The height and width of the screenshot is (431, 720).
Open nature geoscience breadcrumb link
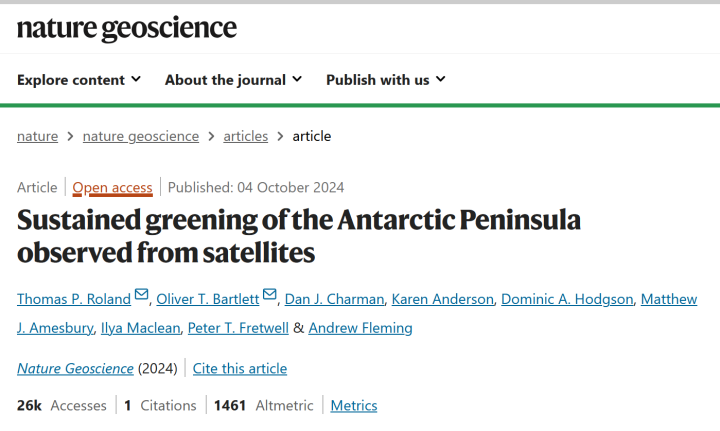[141, 136]
